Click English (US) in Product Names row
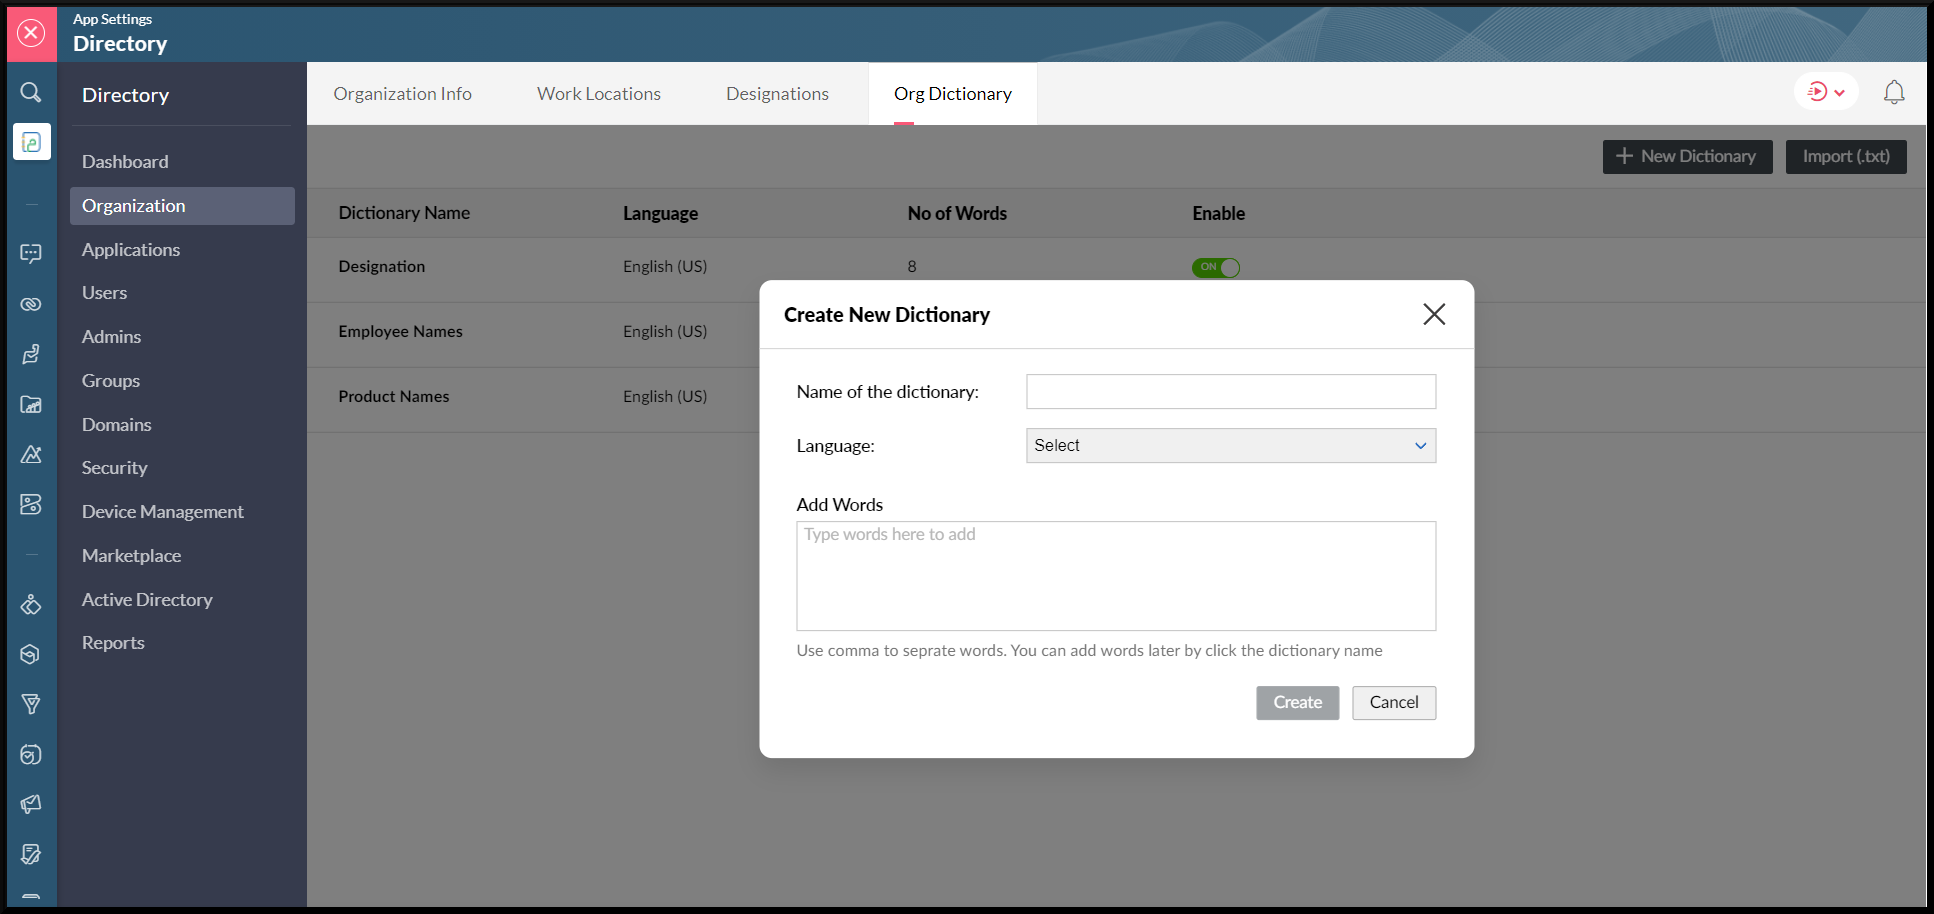The height and width of the screenshot is (914, 1934). click(665, 397)
